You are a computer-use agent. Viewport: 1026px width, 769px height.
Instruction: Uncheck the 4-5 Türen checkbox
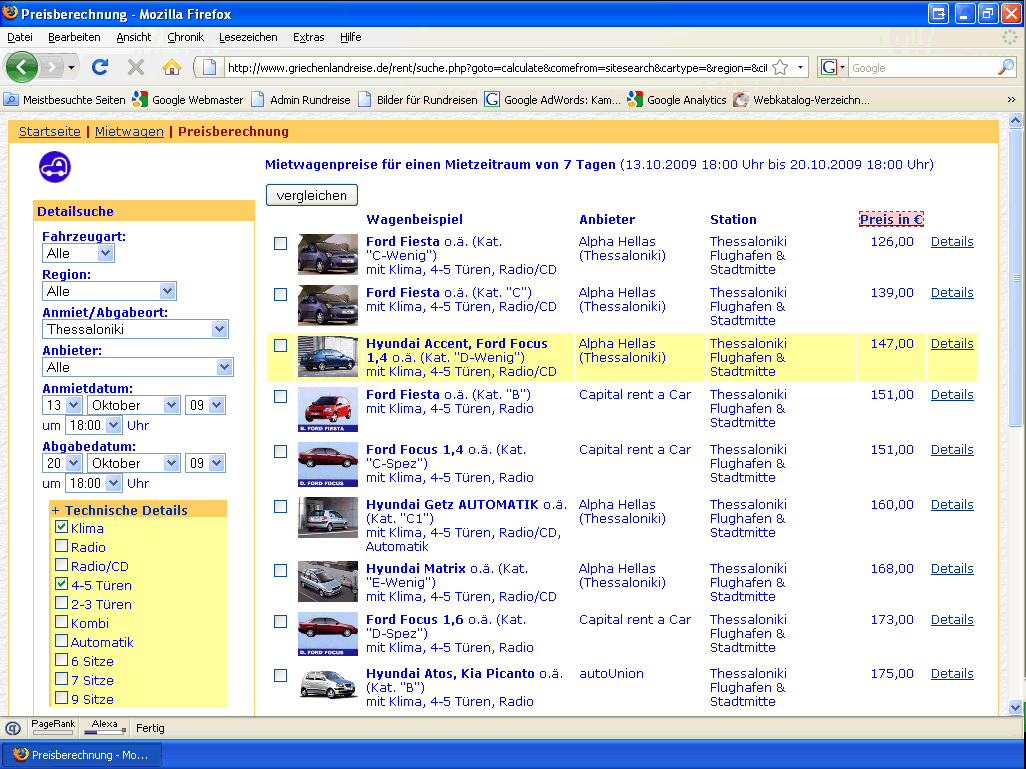(x=62, y=584)
